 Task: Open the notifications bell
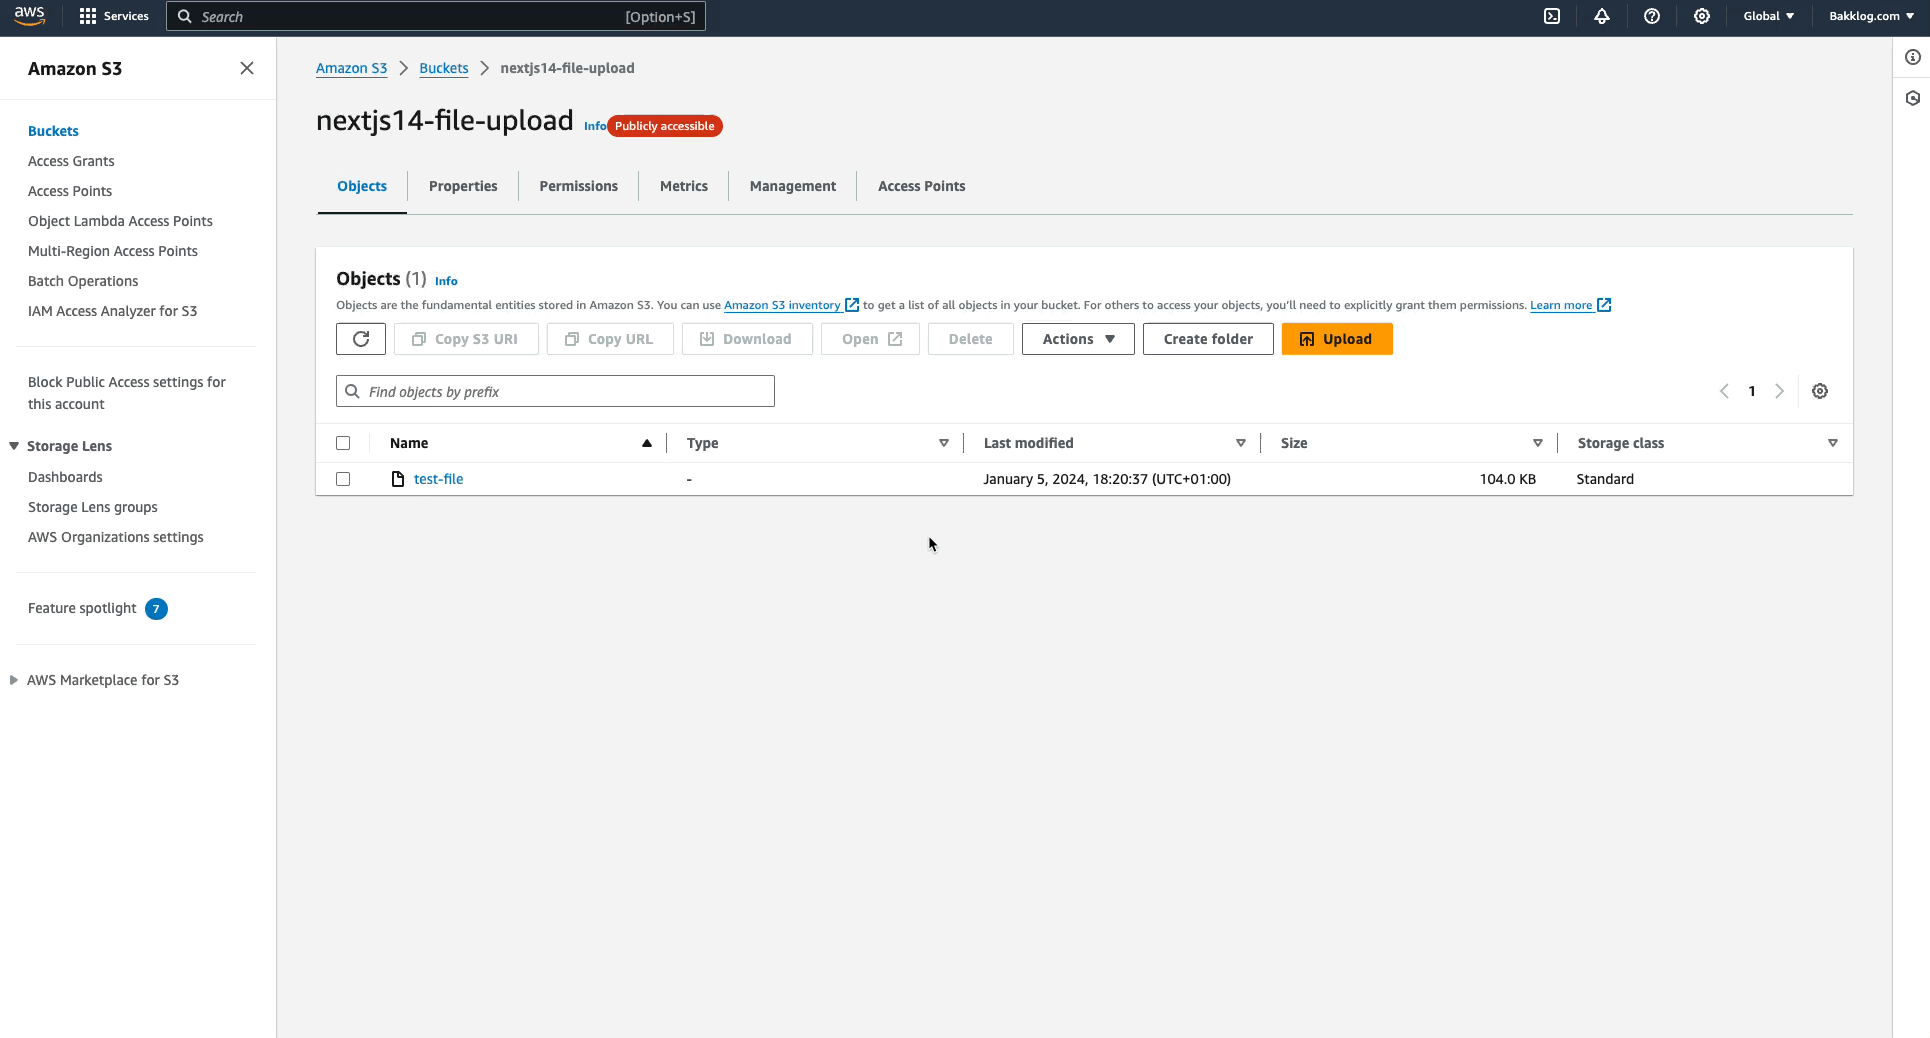coord(1601,16)
